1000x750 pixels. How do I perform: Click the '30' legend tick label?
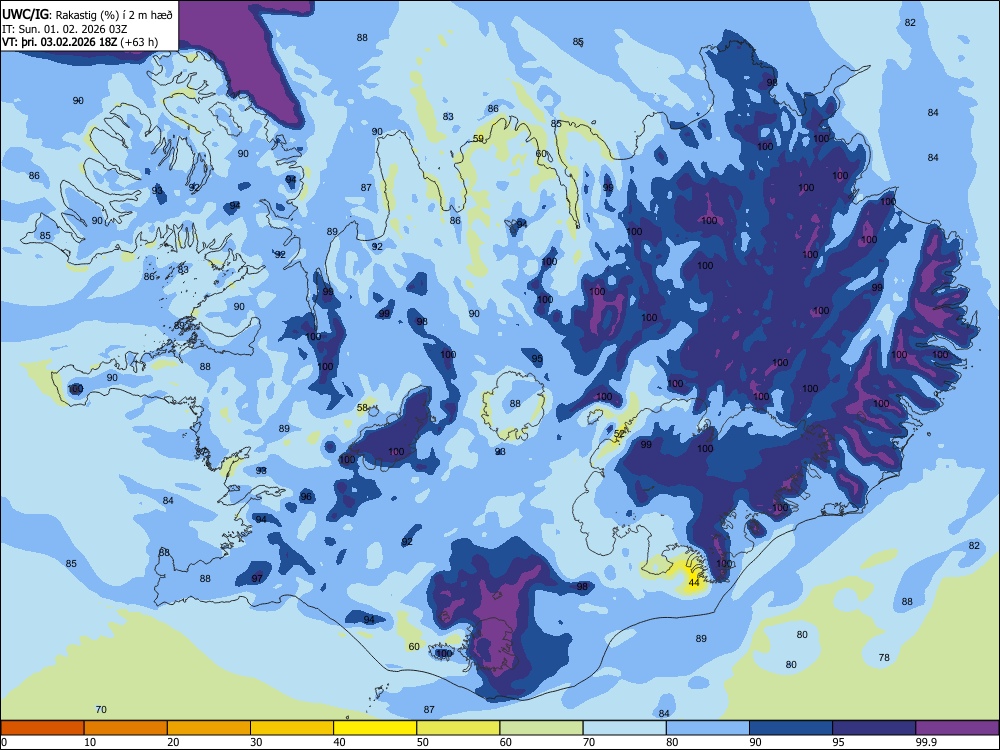(x=256, y=742)
